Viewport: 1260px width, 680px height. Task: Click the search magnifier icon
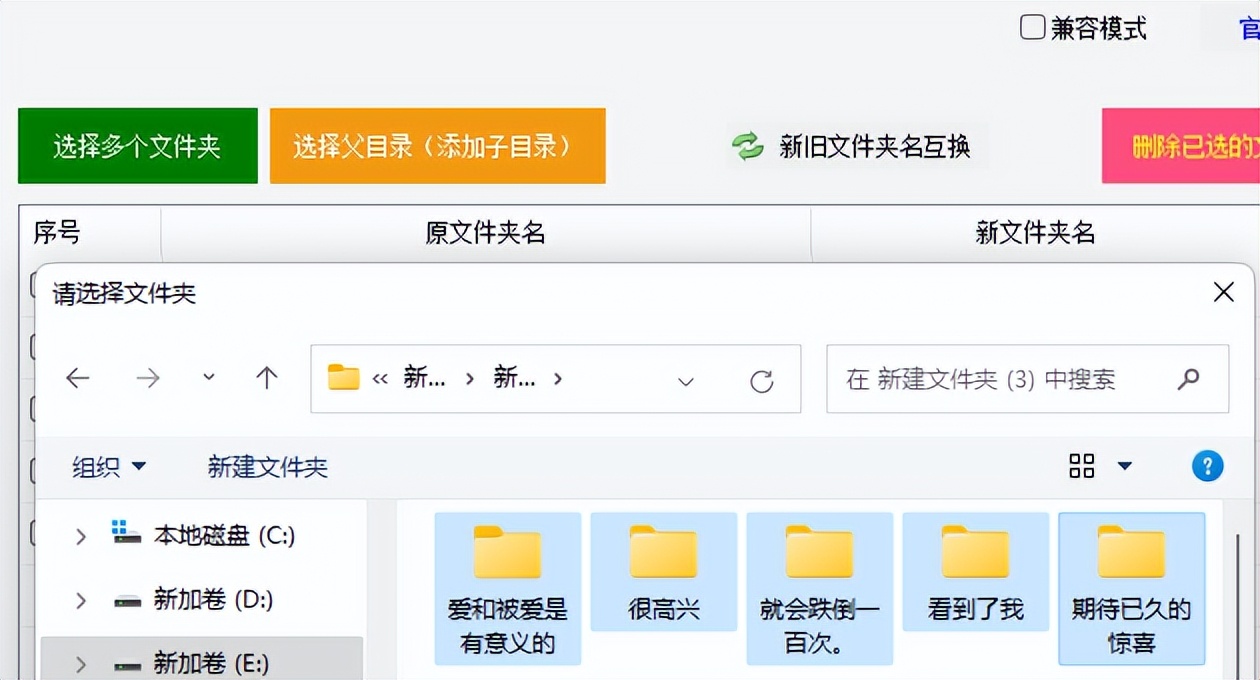tap(1189, 379)
